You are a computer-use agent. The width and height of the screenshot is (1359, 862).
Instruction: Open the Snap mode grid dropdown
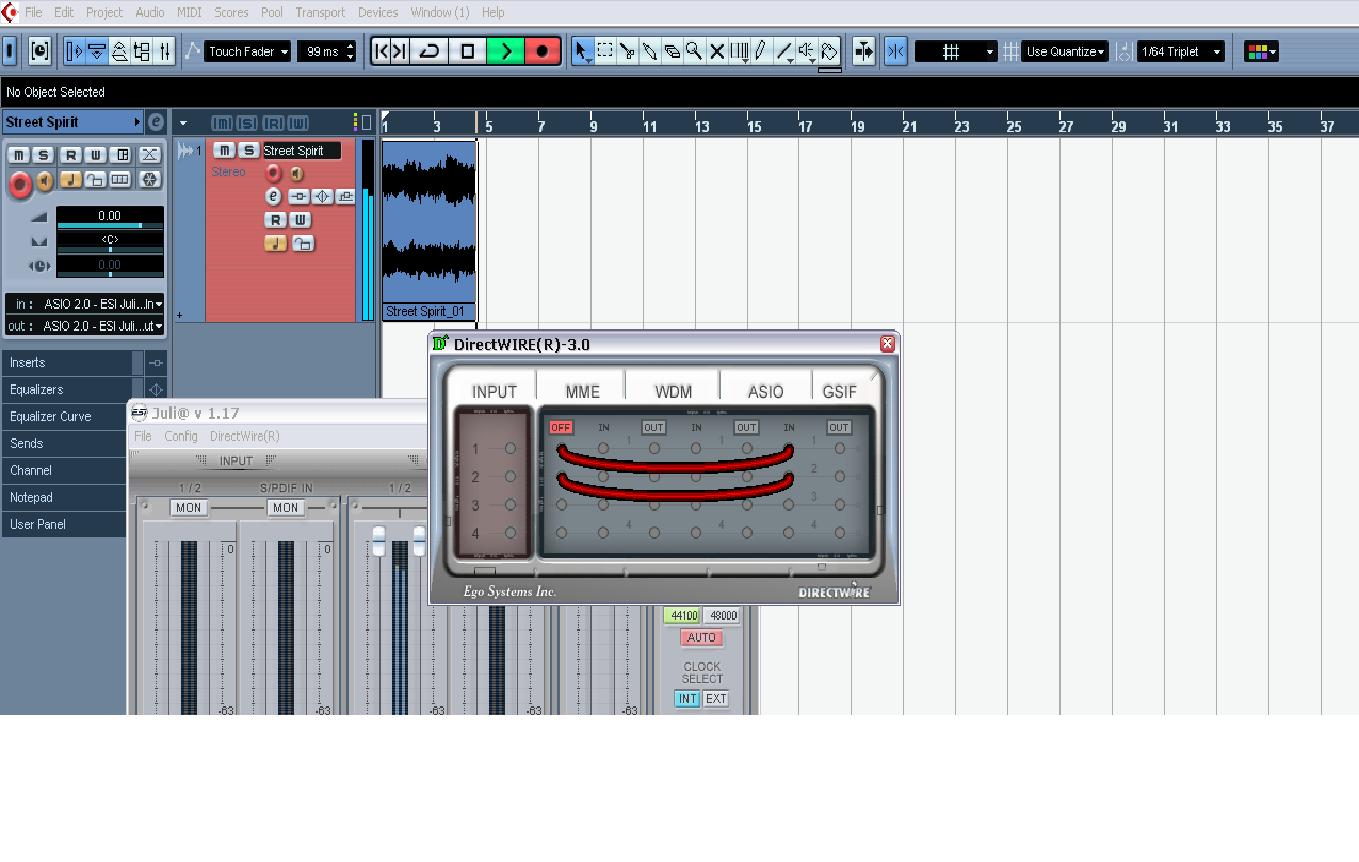[956, 51]
